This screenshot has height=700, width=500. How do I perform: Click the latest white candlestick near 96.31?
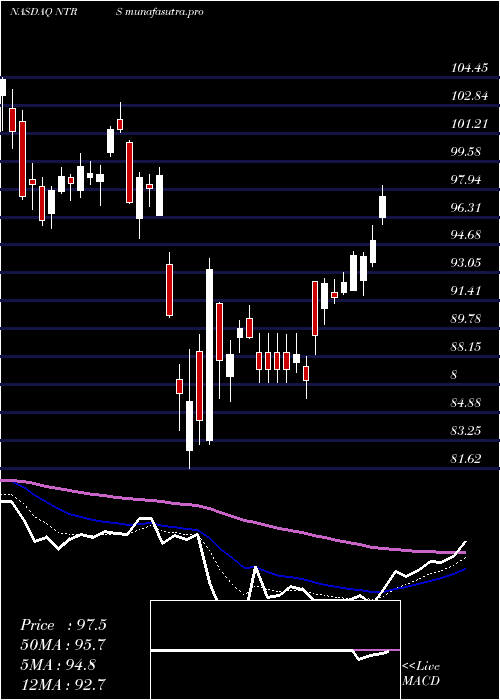click(383, 205)
